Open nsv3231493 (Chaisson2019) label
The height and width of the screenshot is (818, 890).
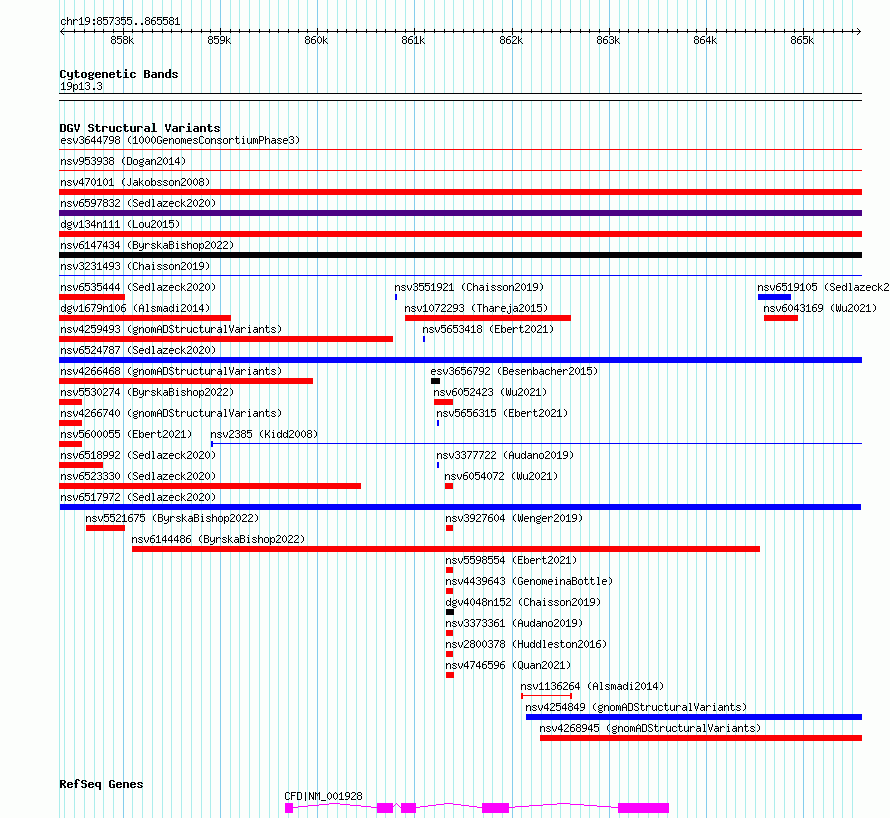tap(135, 266)
